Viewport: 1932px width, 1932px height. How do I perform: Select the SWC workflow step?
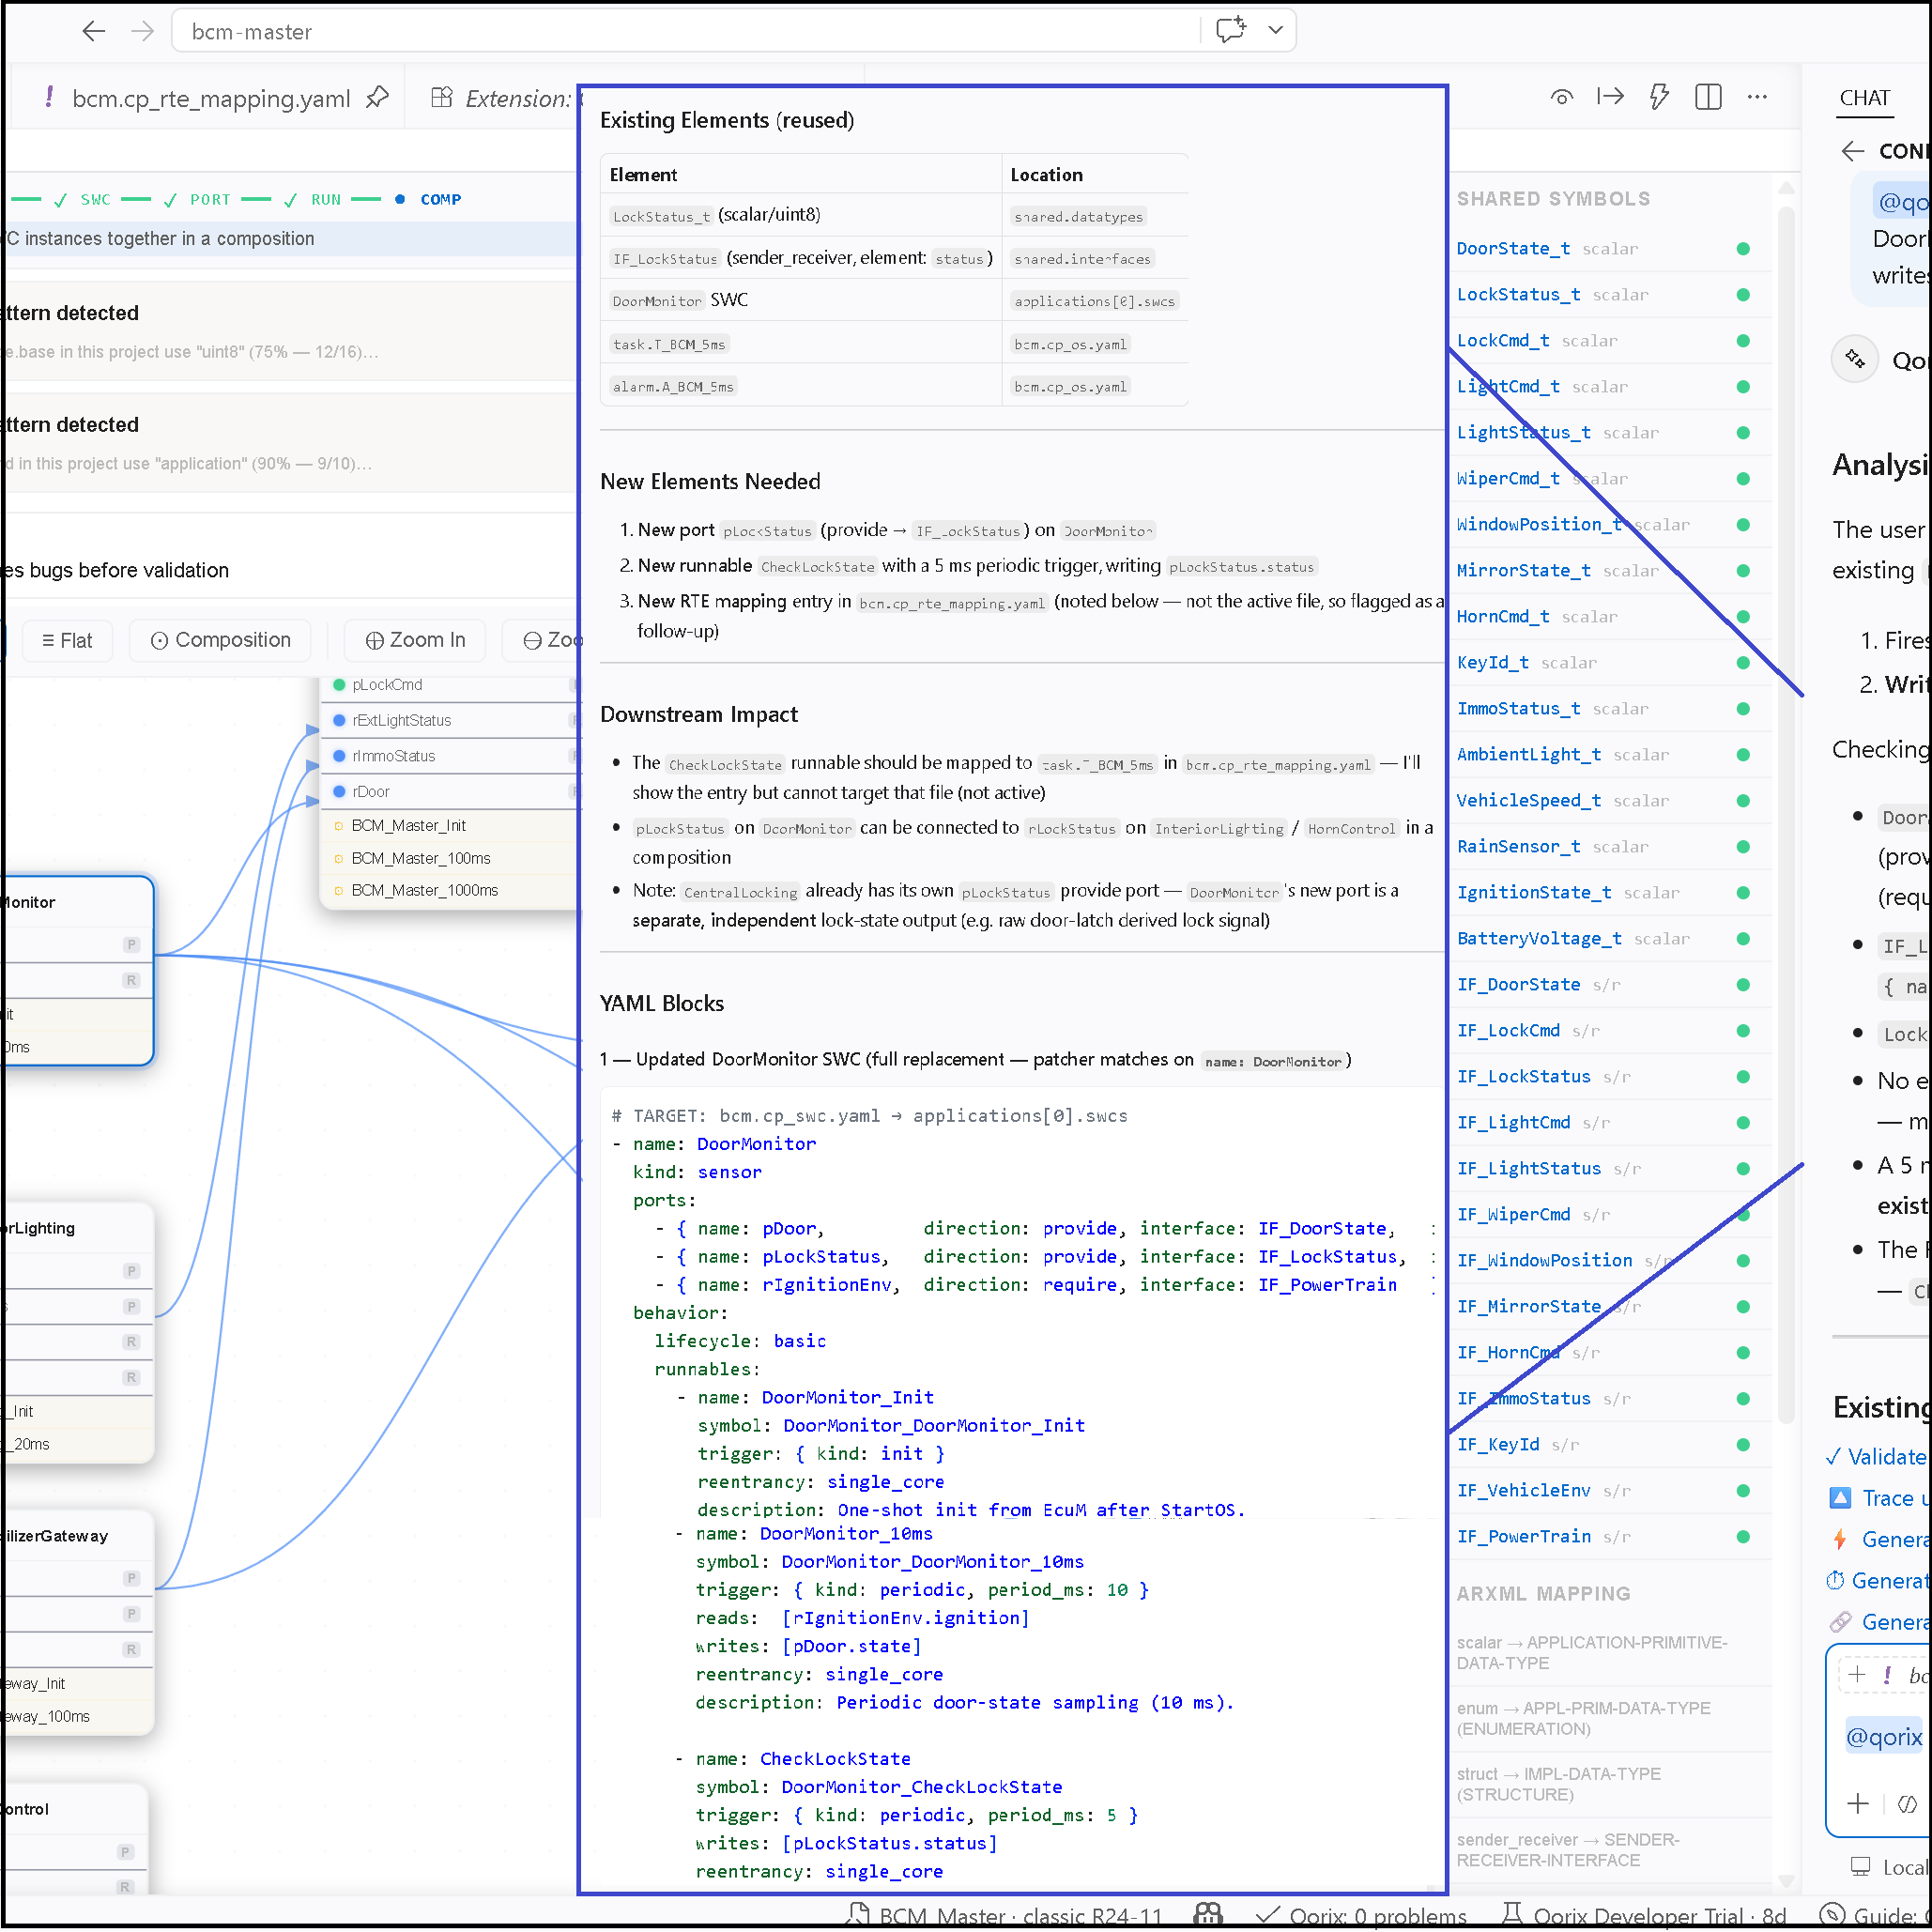(x=83, y=199)
